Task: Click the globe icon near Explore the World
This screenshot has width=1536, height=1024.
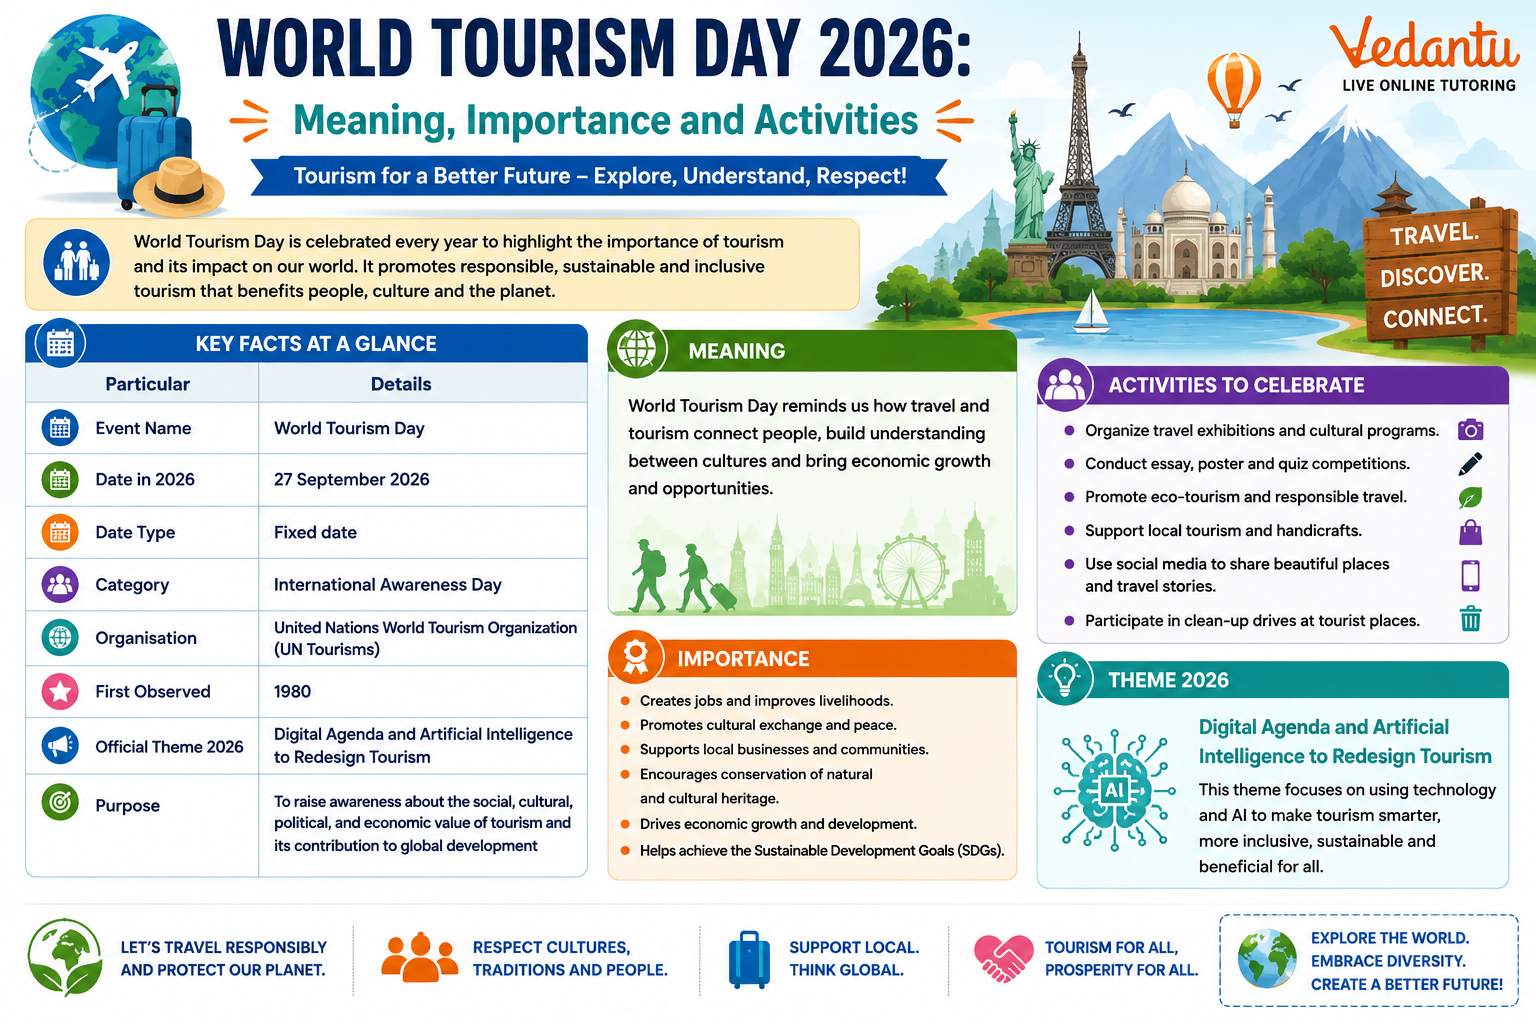Action: [x=1267, y=959]
